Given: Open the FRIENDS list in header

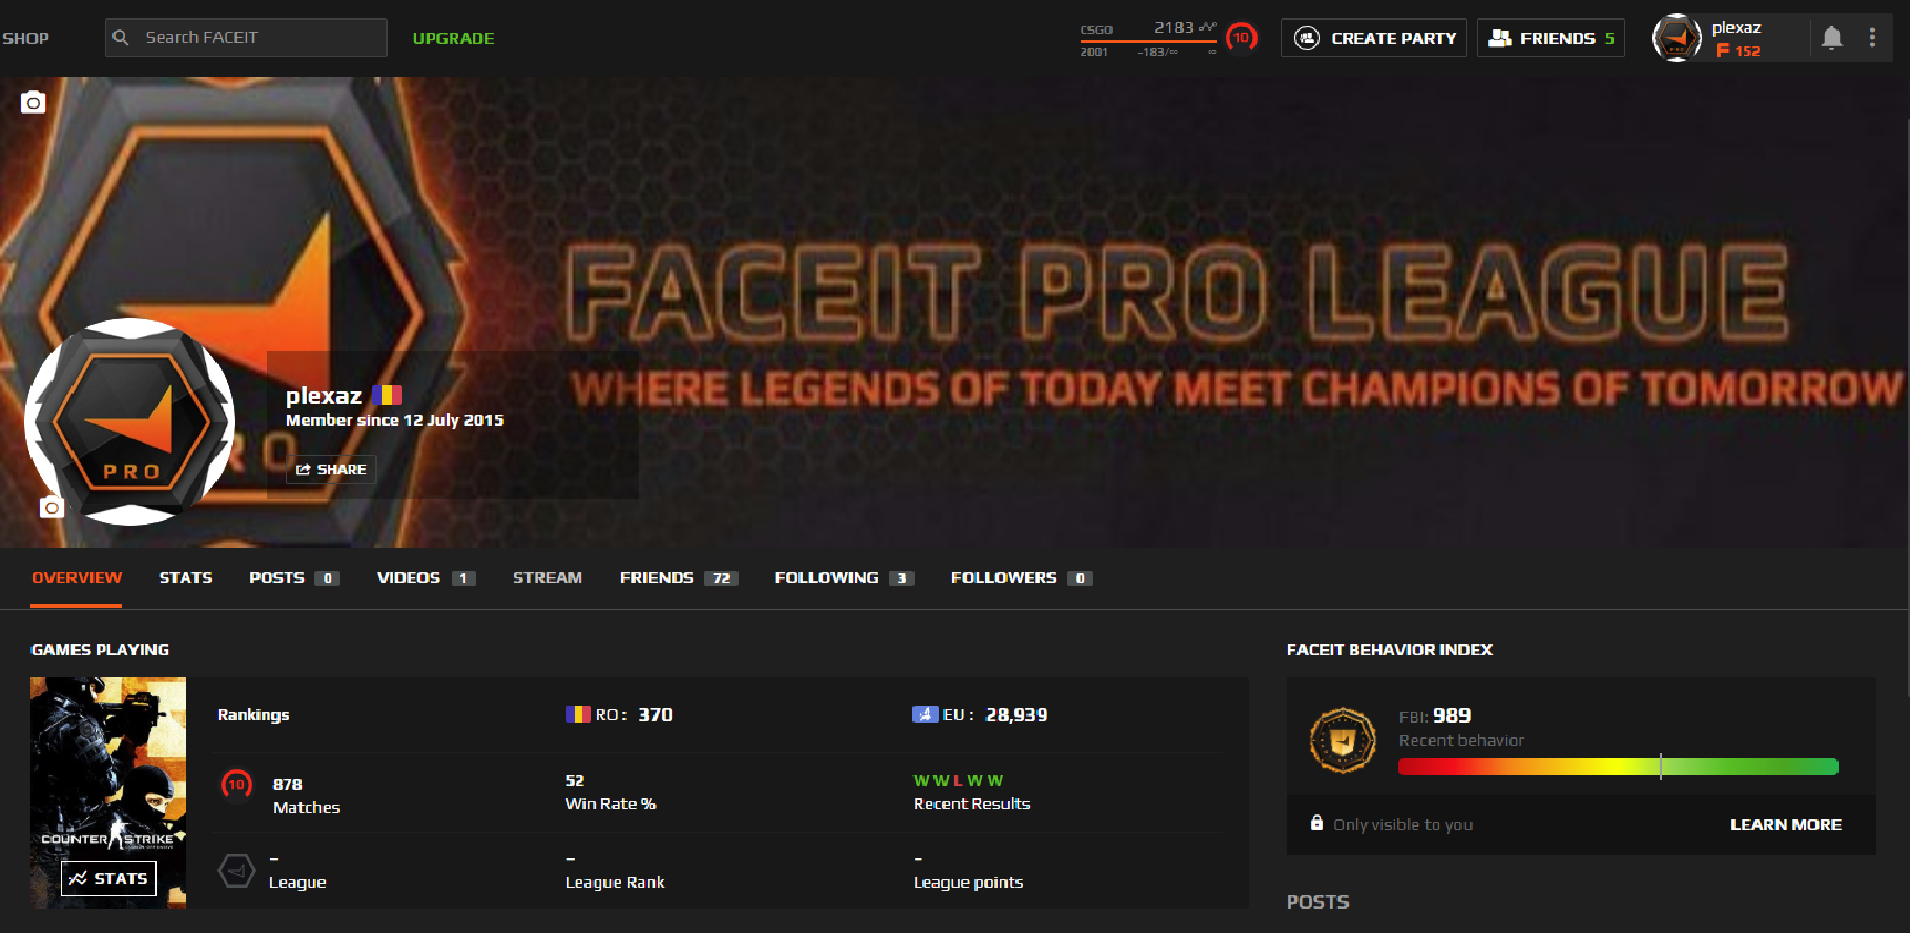Looking at the screenshot, I should pos(1550,38).
